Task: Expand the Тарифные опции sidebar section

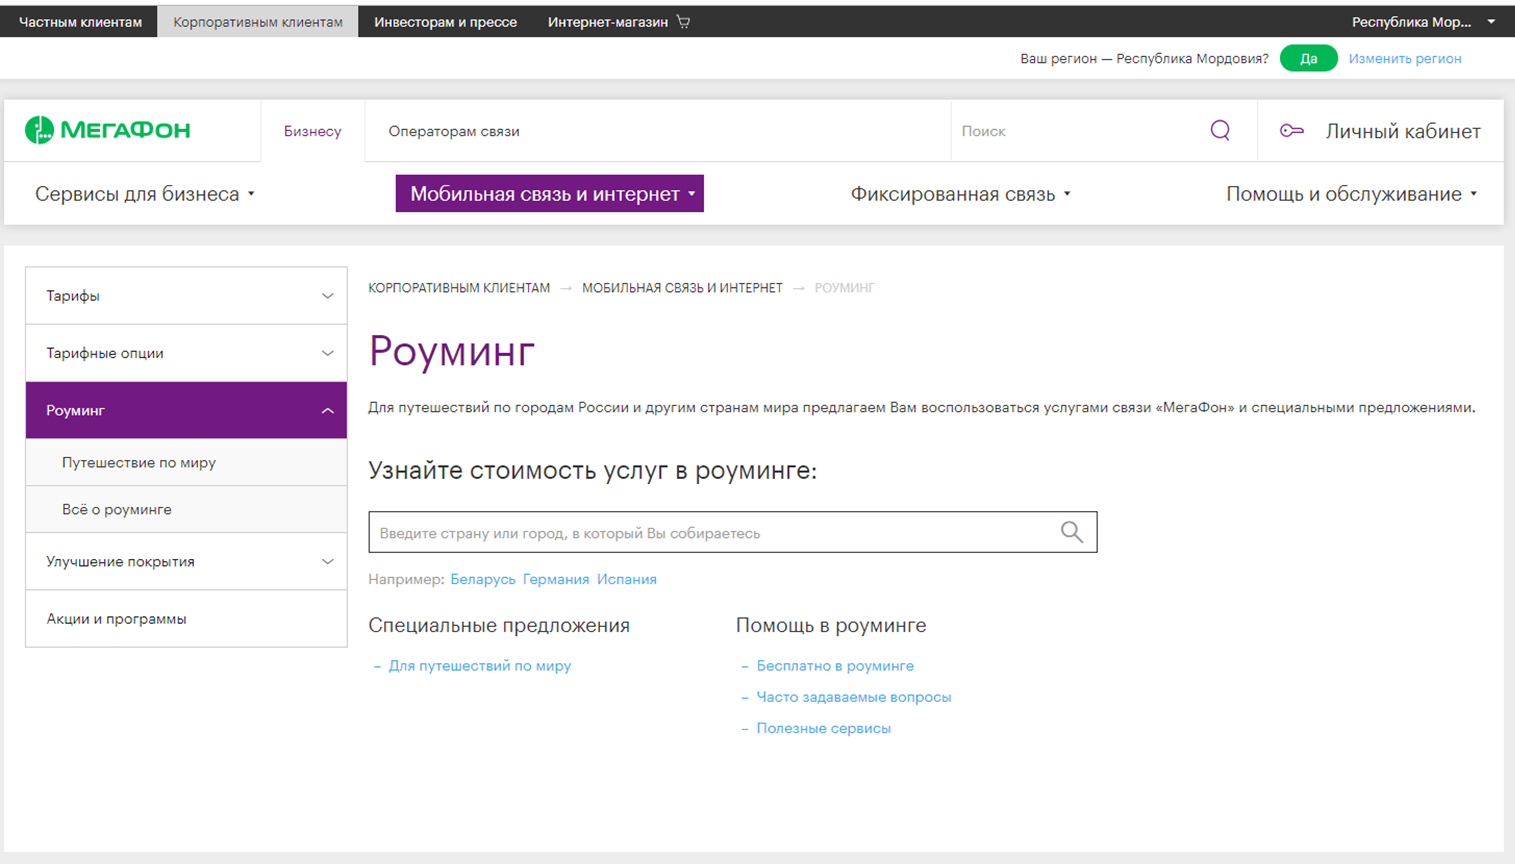Action: (x=186, y=353)
